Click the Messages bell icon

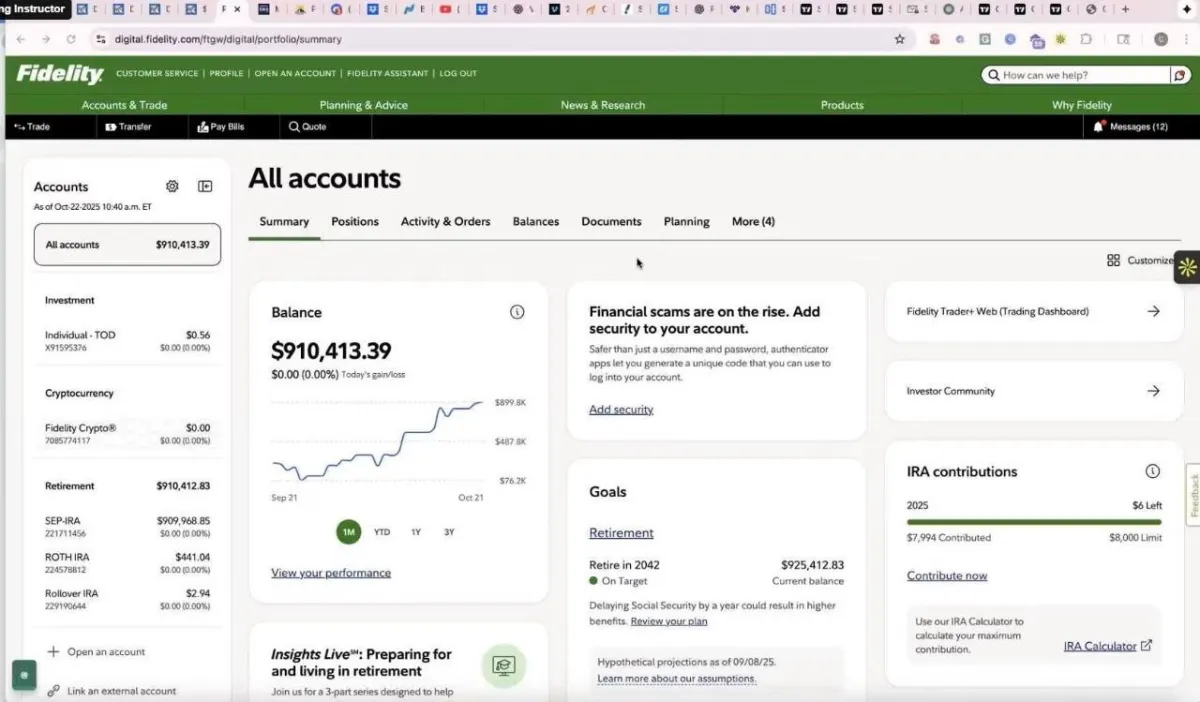tap(1099, 127)
